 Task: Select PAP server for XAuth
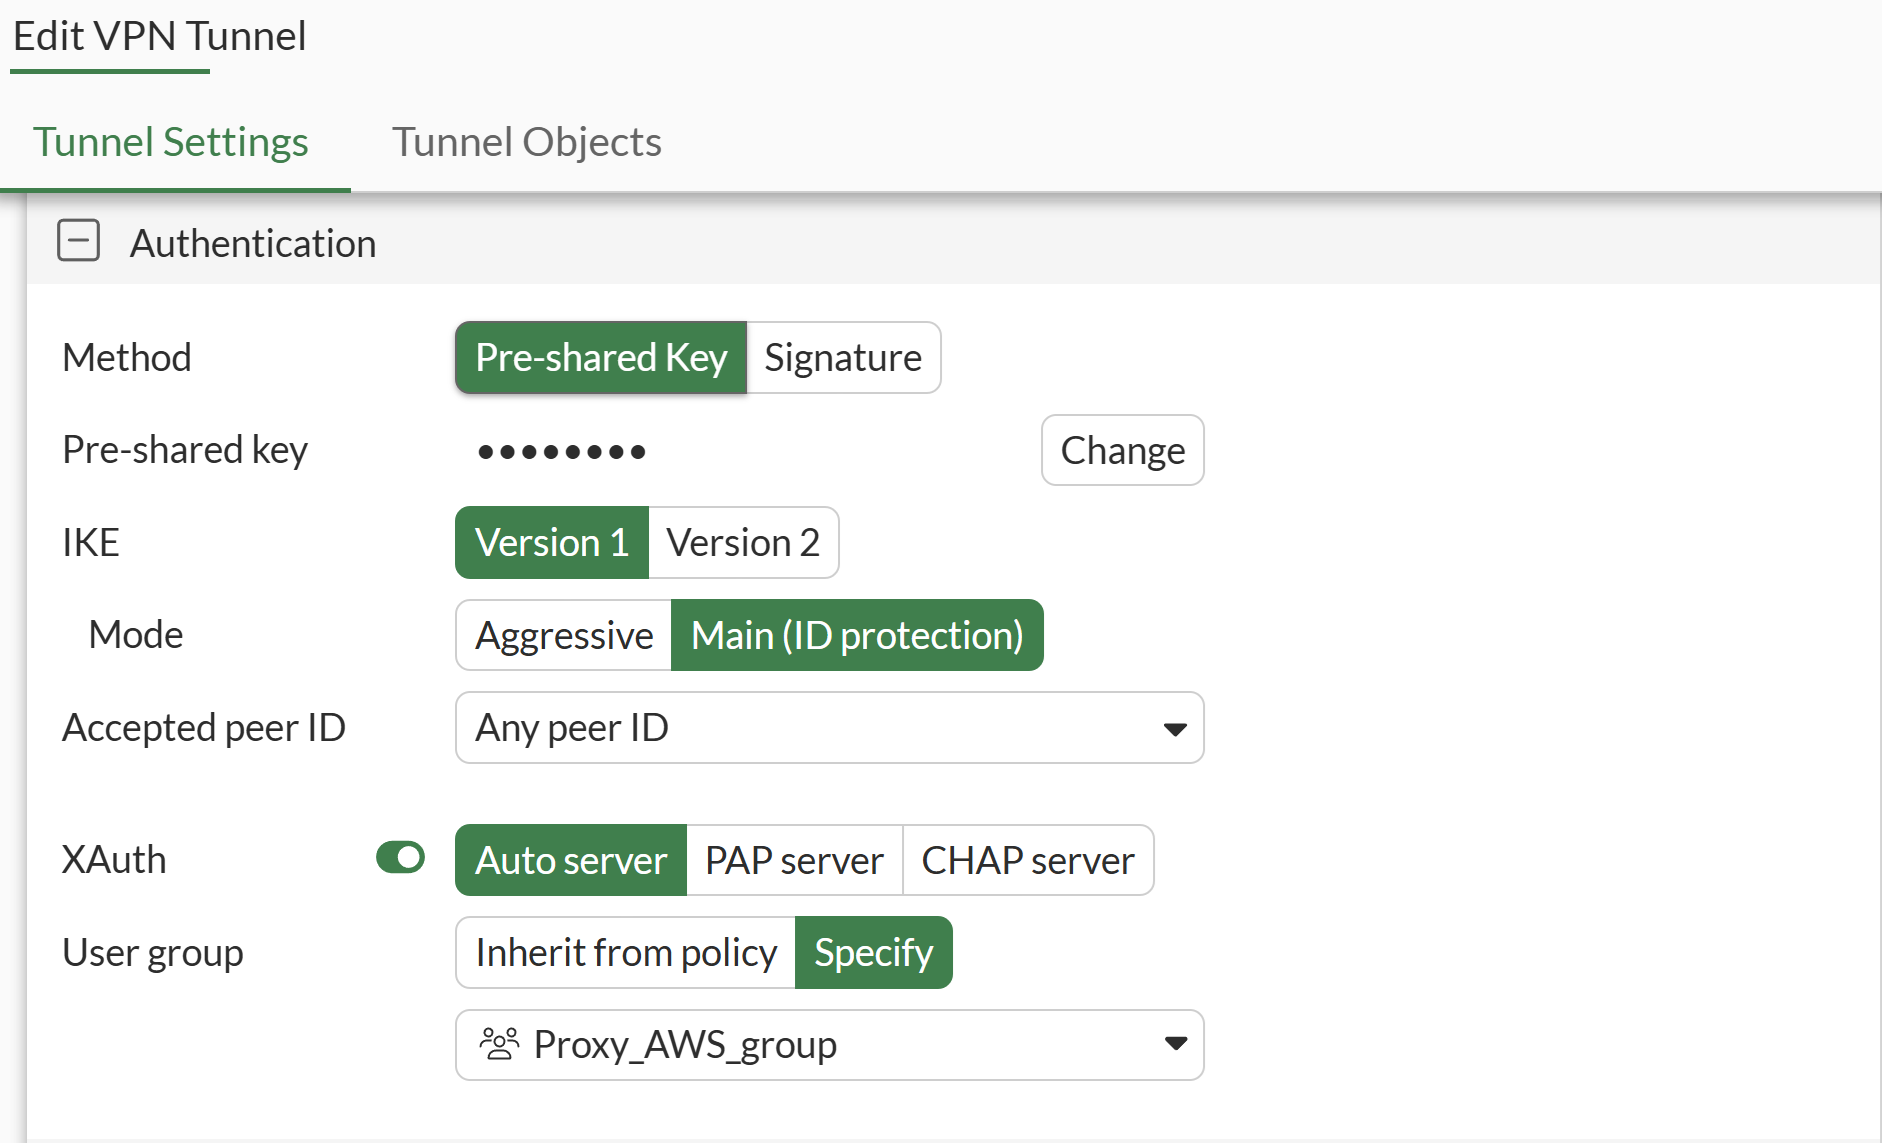click(794, 860)
